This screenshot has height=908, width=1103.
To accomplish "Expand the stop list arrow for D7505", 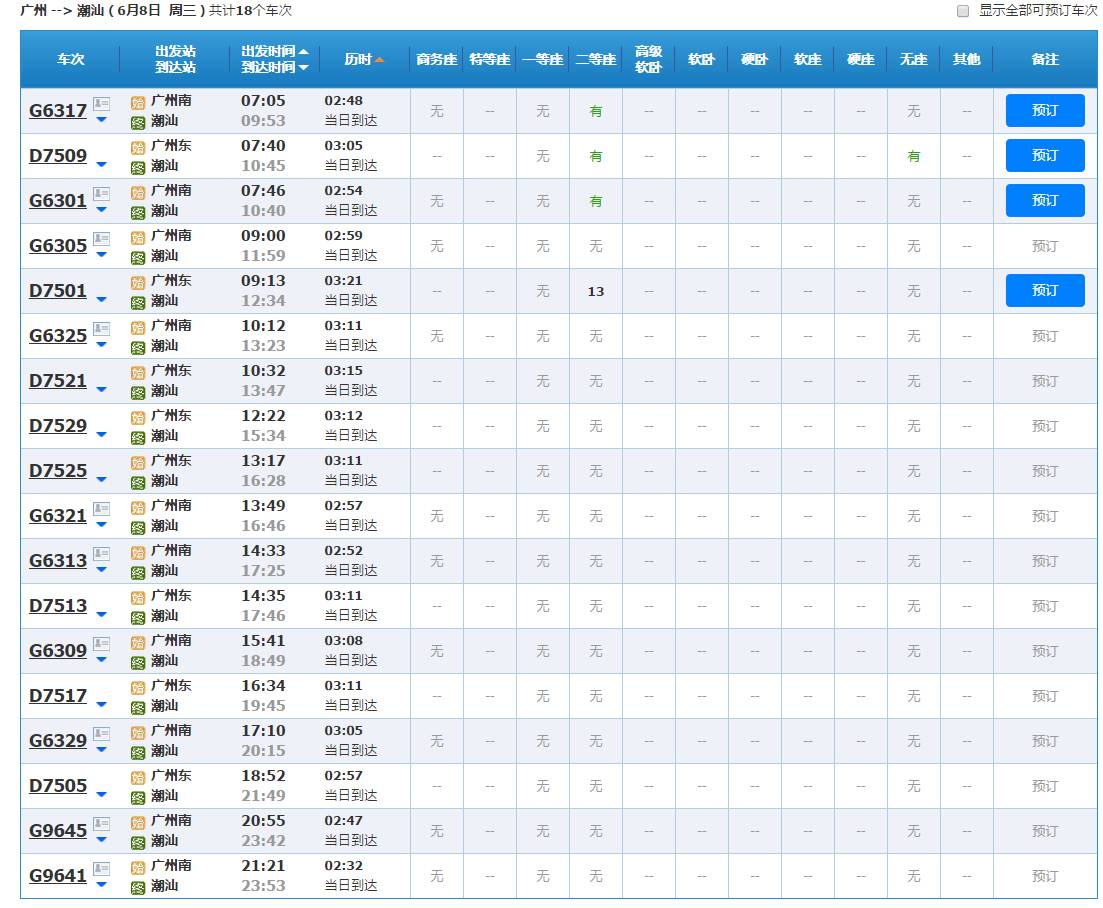I will coord(101,795).
